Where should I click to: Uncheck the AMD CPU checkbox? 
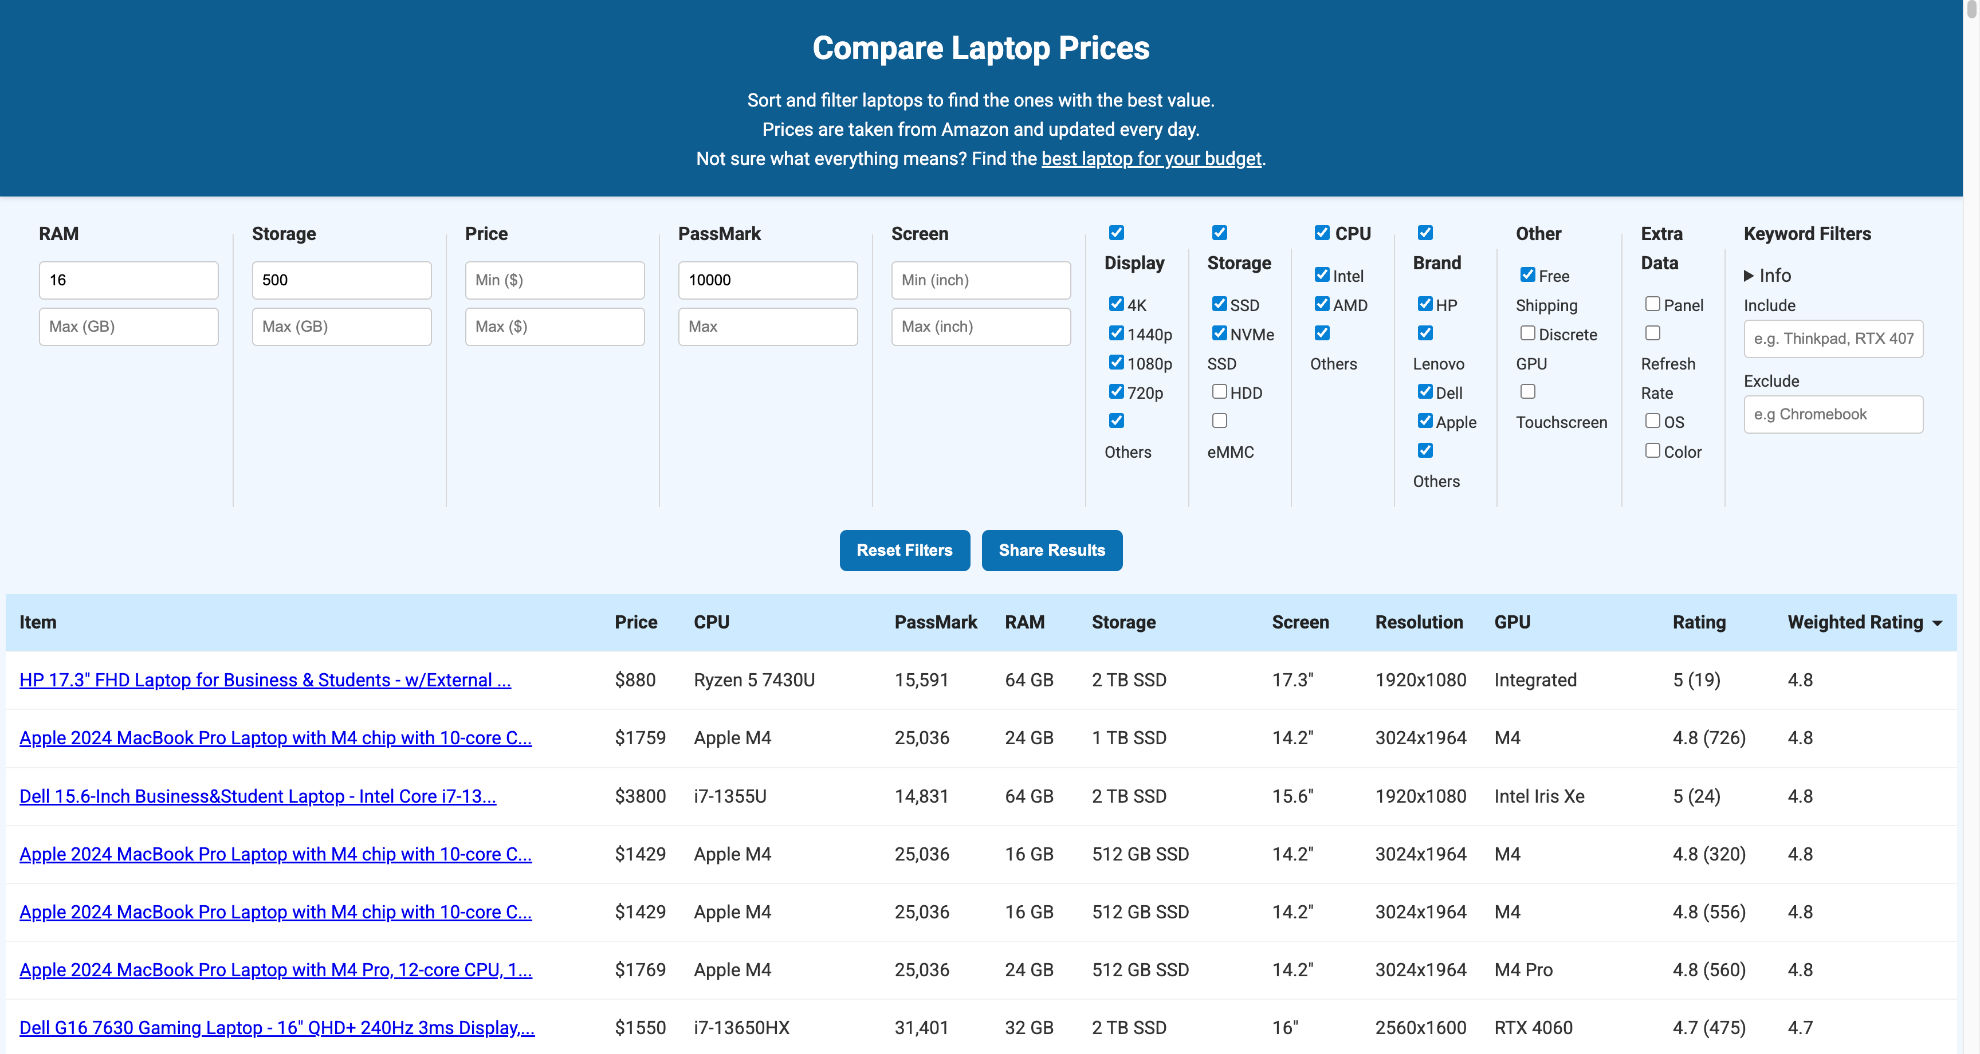1322,304
